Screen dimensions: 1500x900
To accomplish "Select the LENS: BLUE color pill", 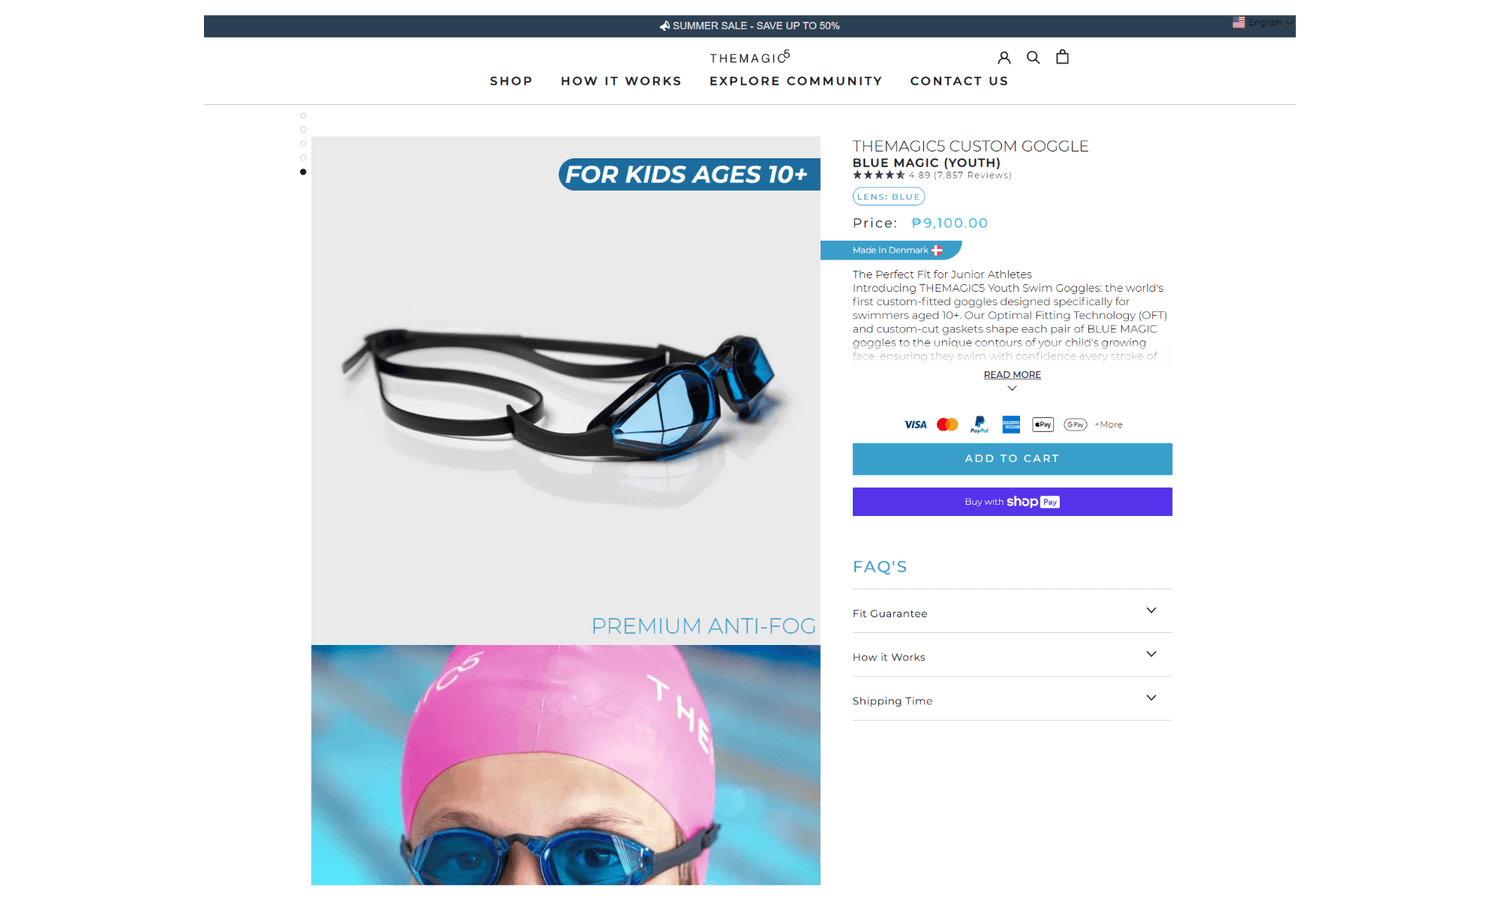I will click(x=888, y=197).
